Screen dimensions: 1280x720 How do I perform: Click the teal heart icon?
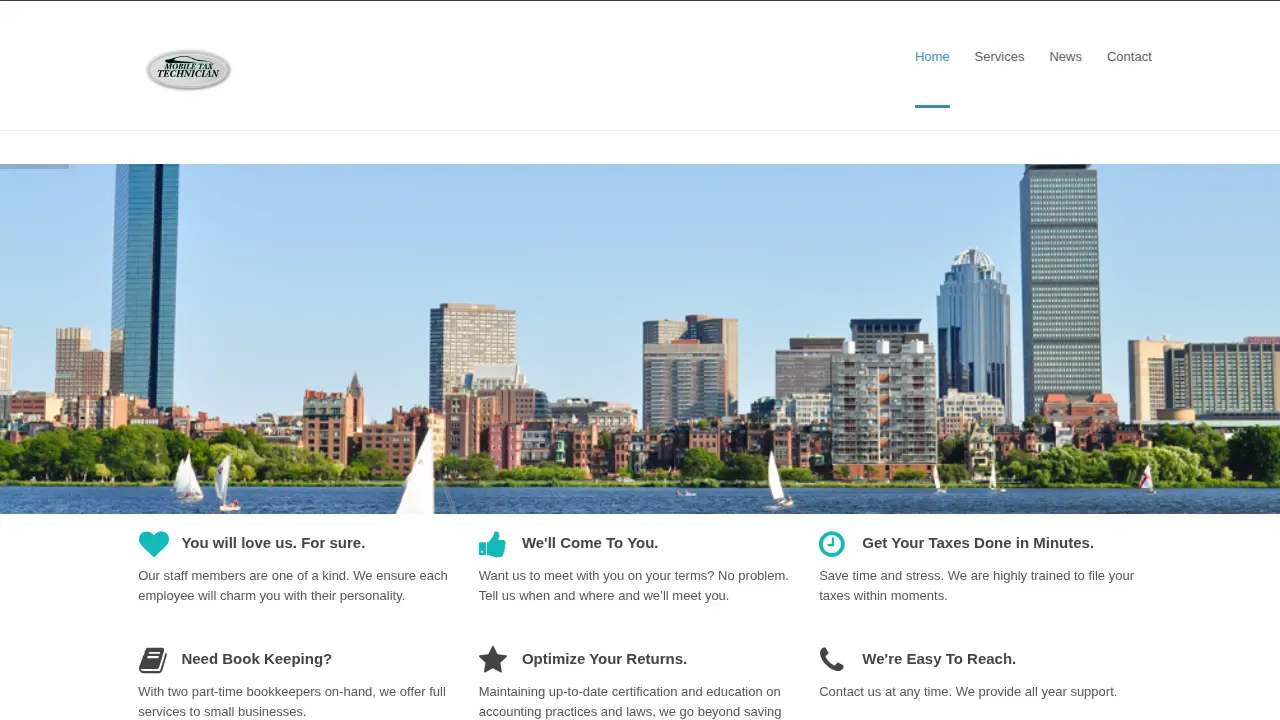(154, 544)
